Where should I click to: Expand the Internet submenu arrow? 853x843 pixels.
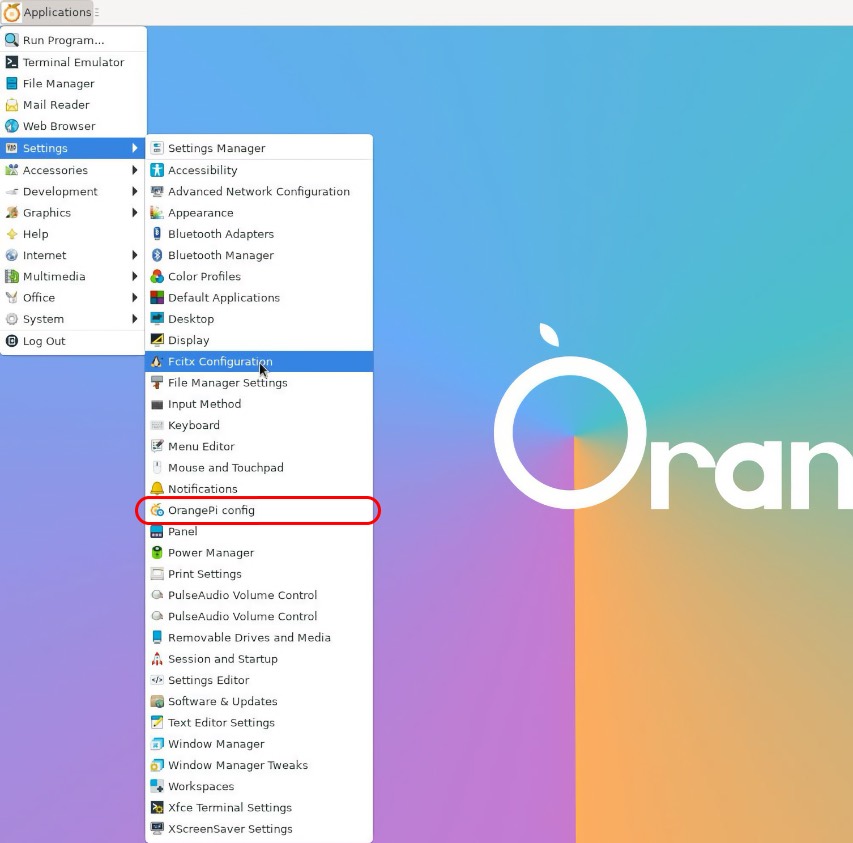click(x=134, y=255)
